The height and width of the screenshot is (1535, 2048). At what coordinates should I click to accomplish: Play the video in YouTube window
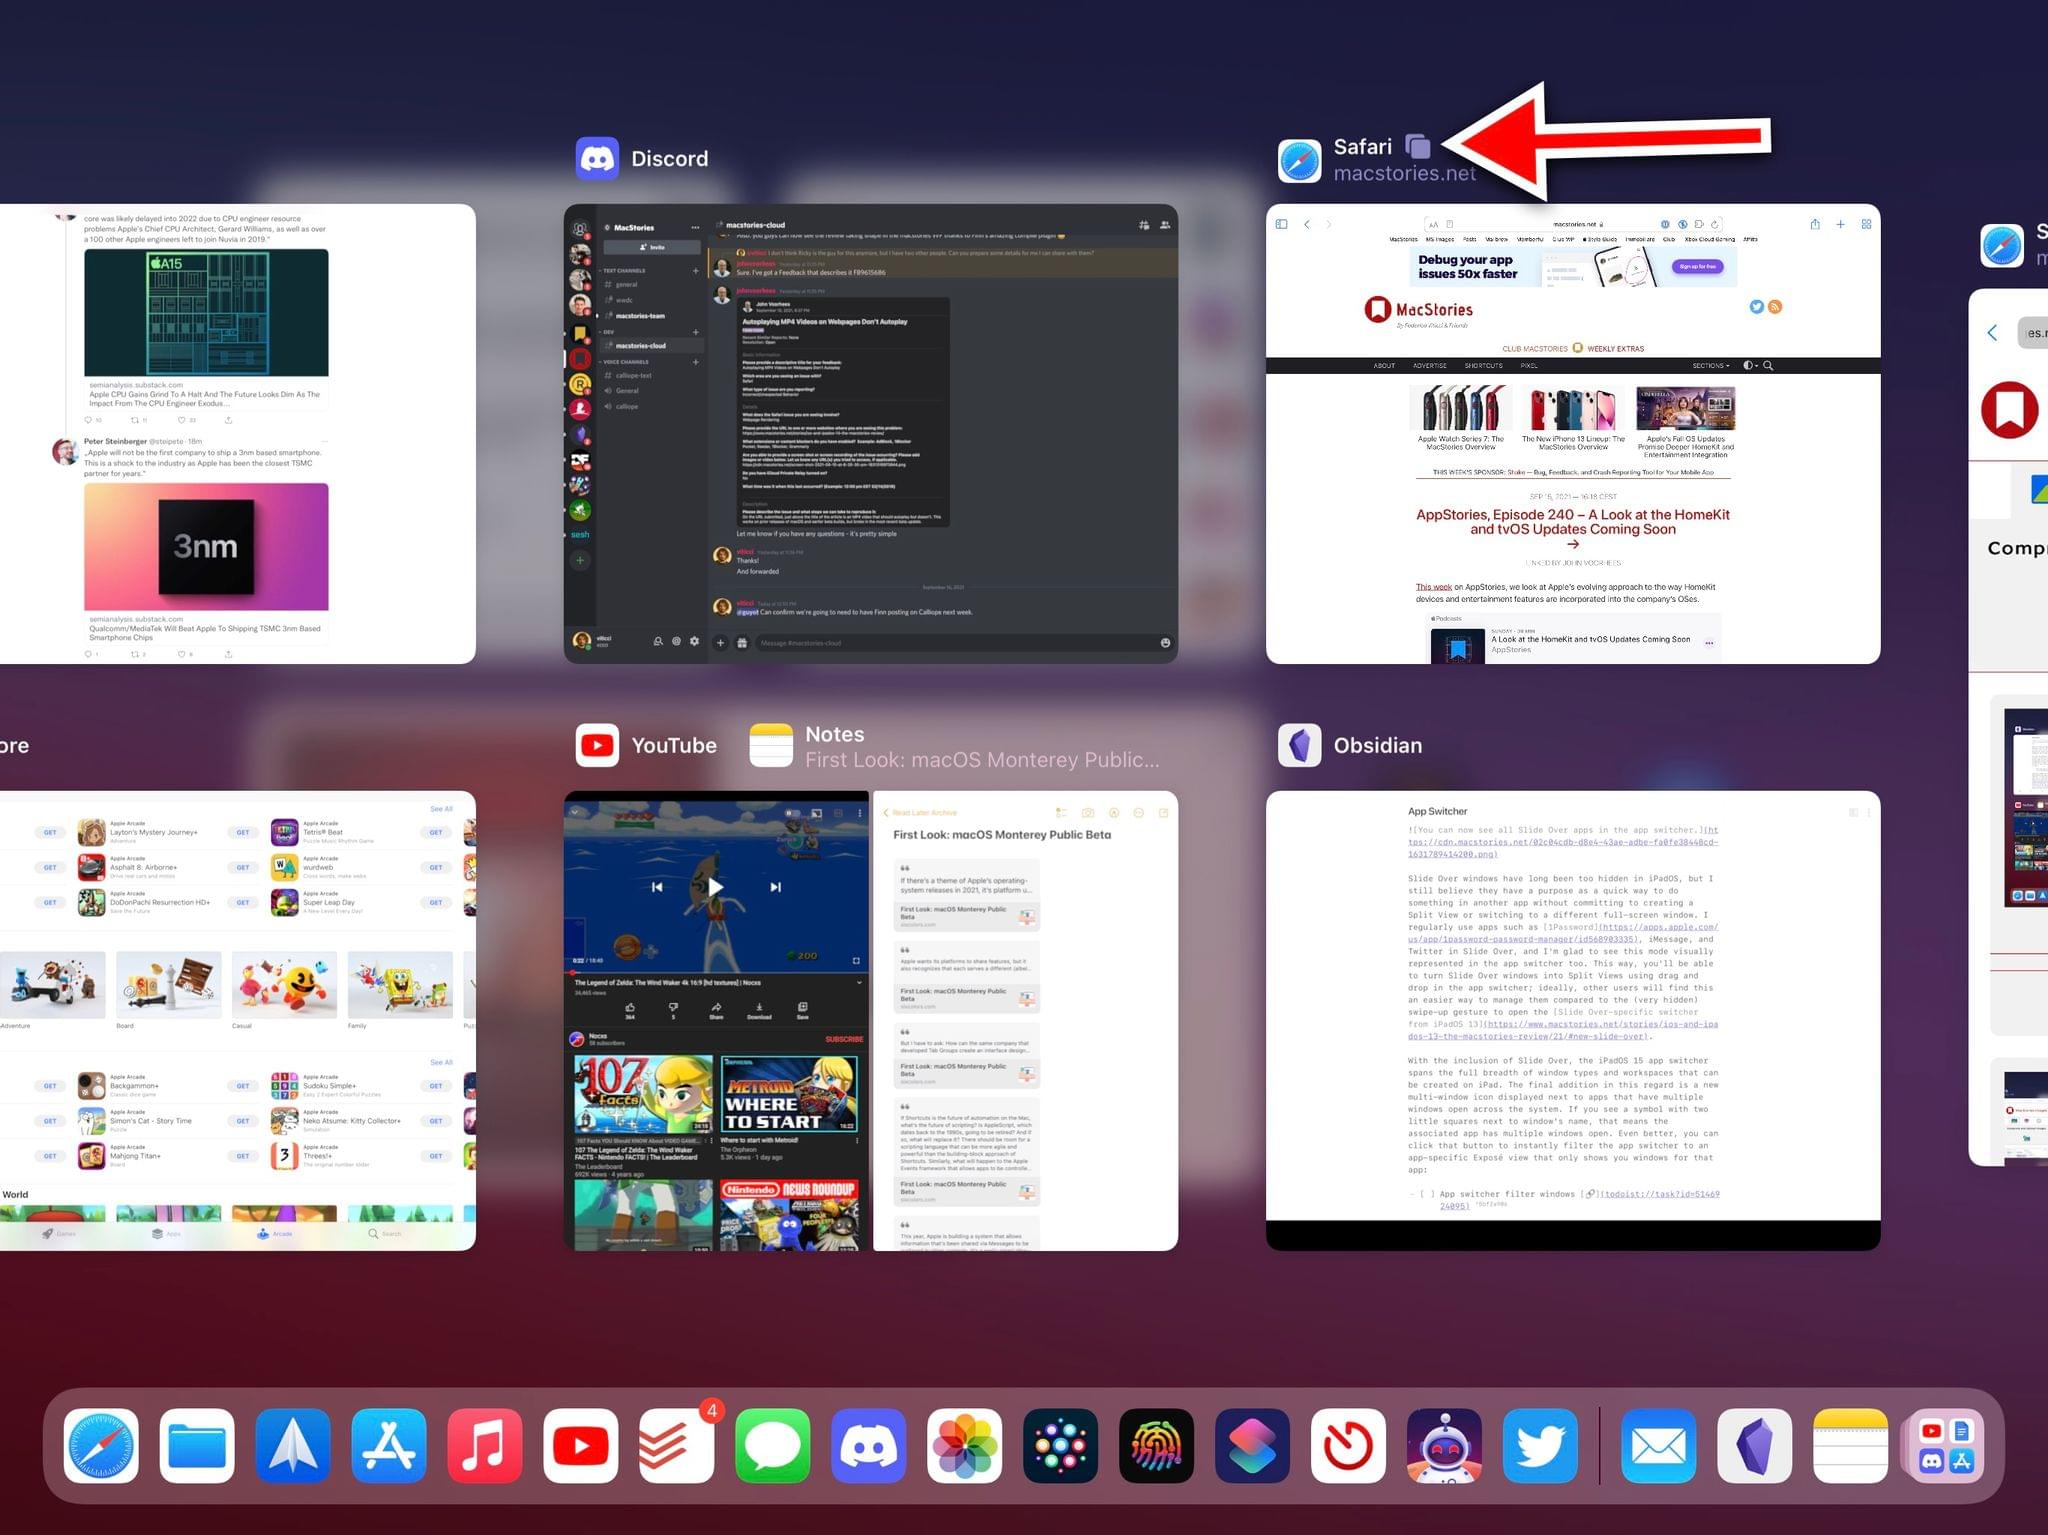click(715, 887)
